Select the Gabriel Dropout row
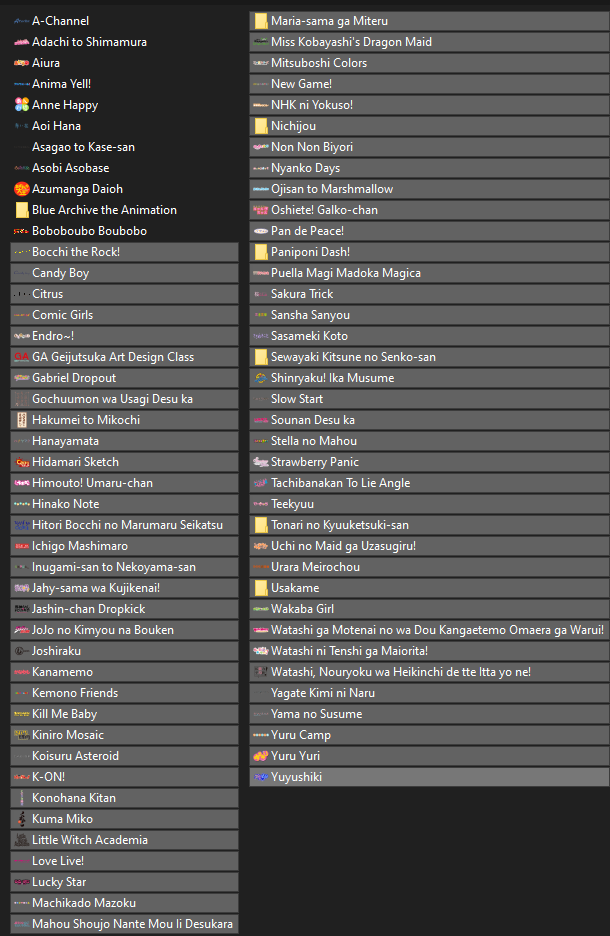Image resolution: width=610 pixels, height=936 pixels. pyautogui.click(x=124, y=378)
